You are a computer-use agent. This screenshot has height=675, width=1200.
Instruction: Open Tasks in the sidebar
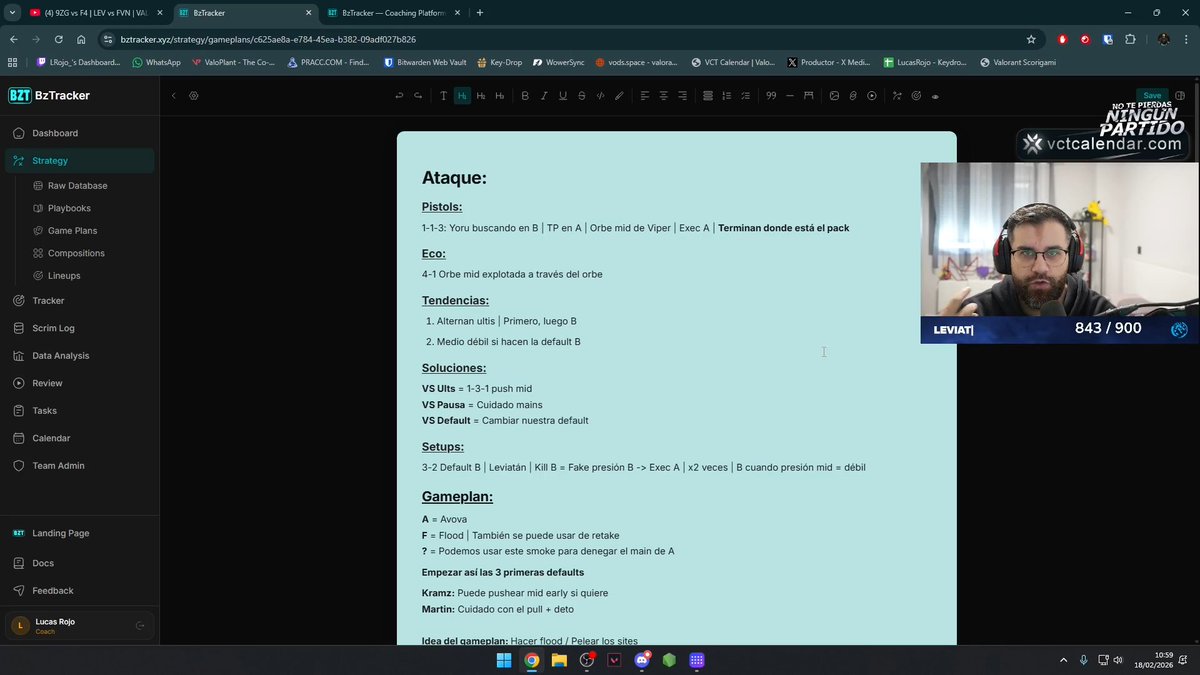pos(80,410)
